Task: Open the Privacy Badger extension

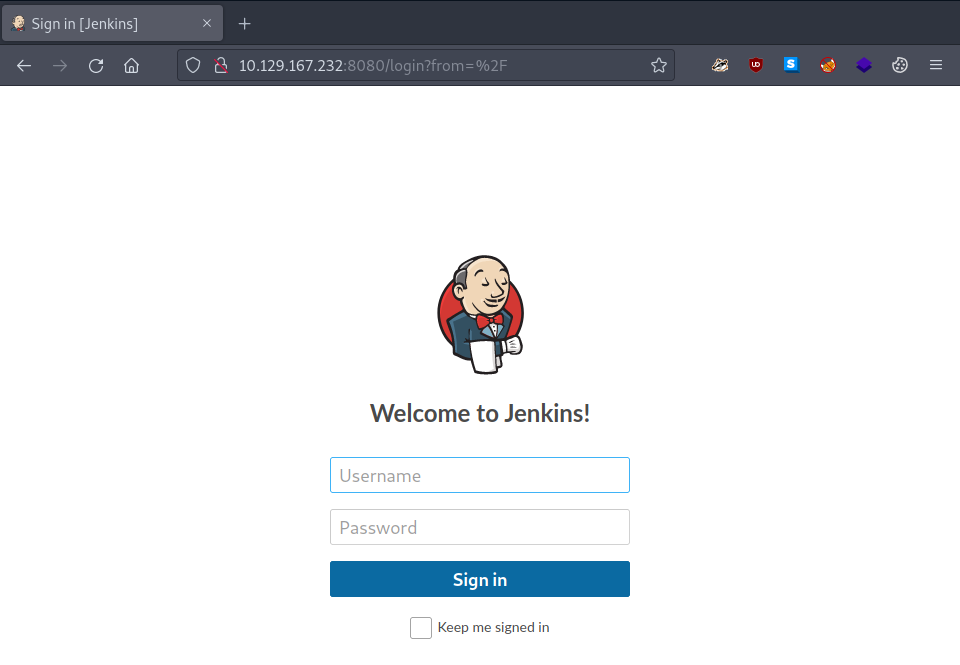Action: [x=720, y=64]
